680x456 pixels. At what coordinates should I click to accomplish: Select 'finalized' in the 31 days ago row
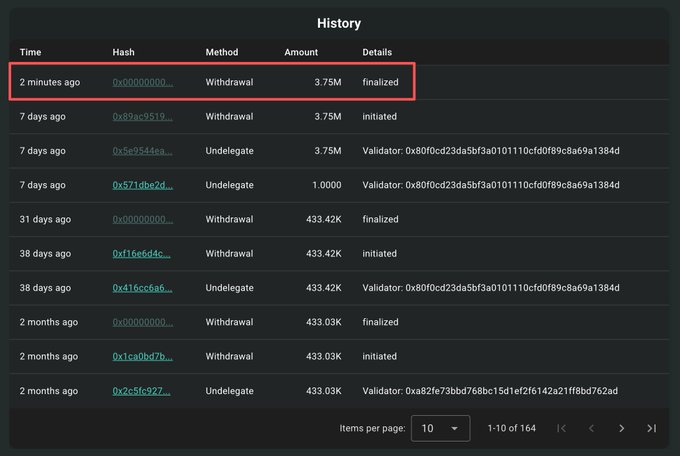tap(380, 219)
